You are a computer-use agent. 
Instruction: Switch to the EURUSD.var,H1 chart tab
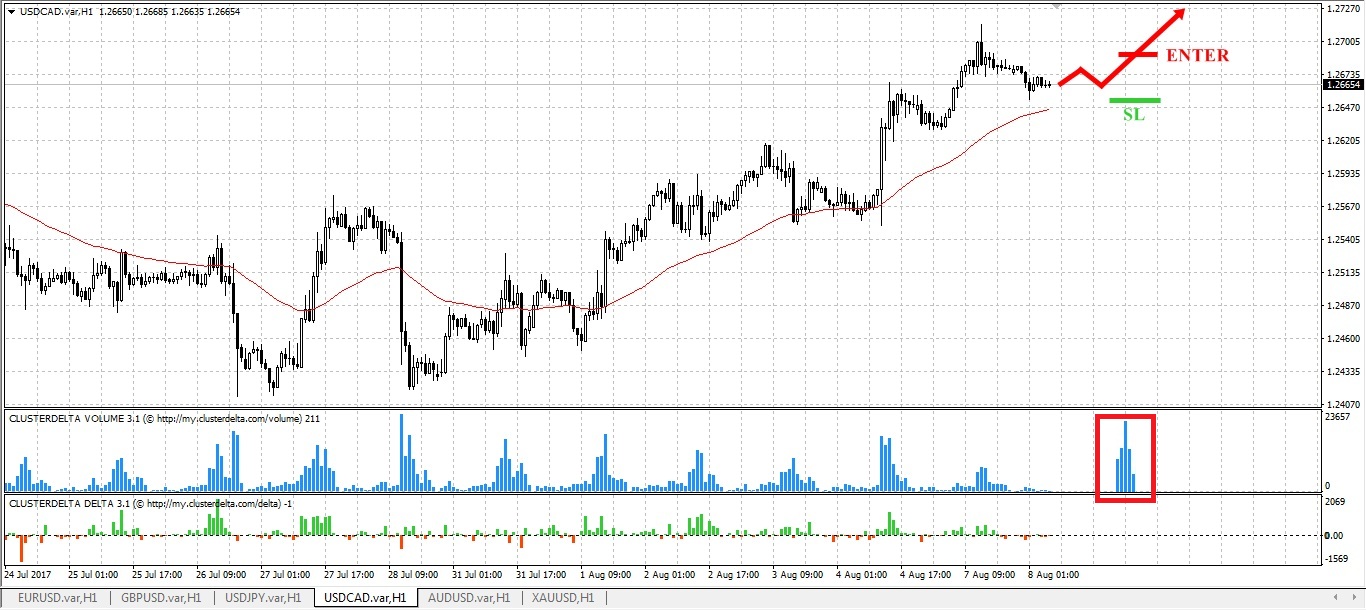(57, 597)
